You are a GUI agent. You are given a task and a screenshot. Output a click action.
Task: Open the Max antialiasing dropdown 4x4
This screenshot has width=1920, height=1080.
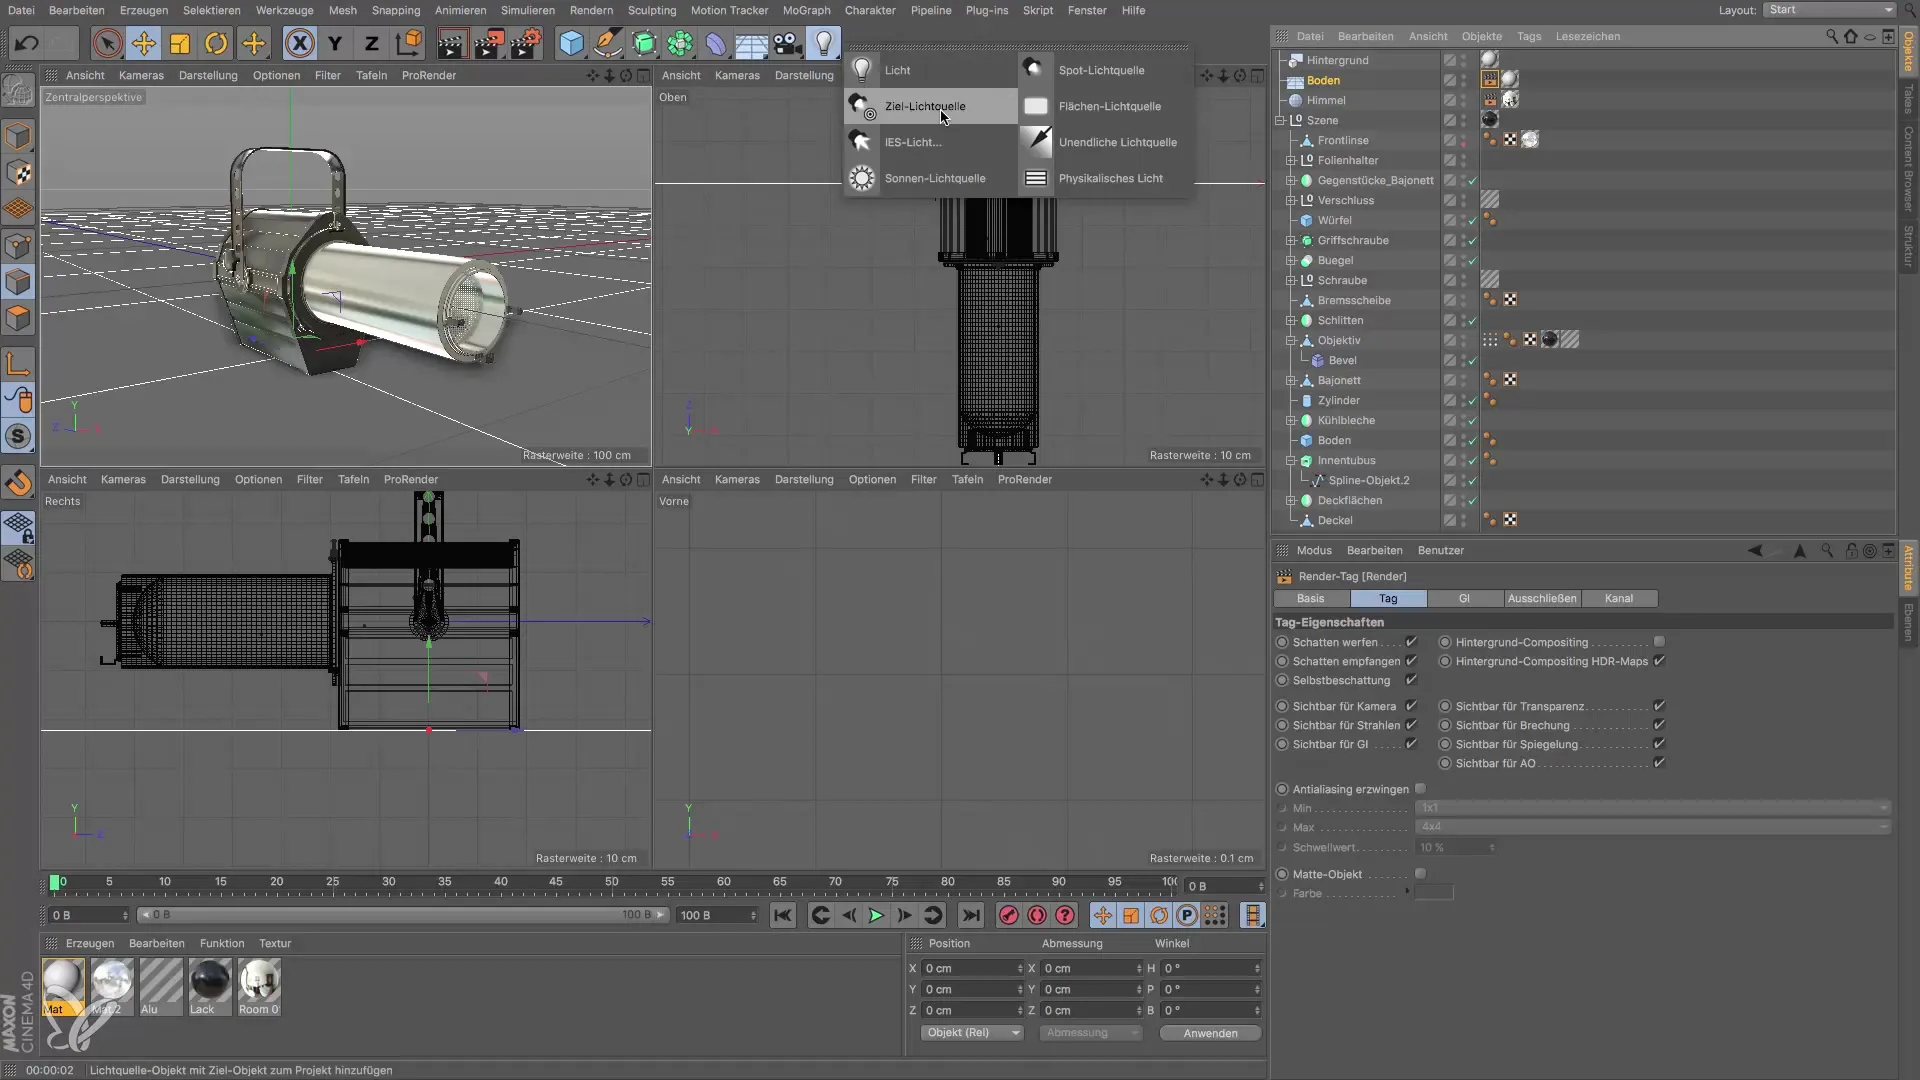tap(1652, 827)
